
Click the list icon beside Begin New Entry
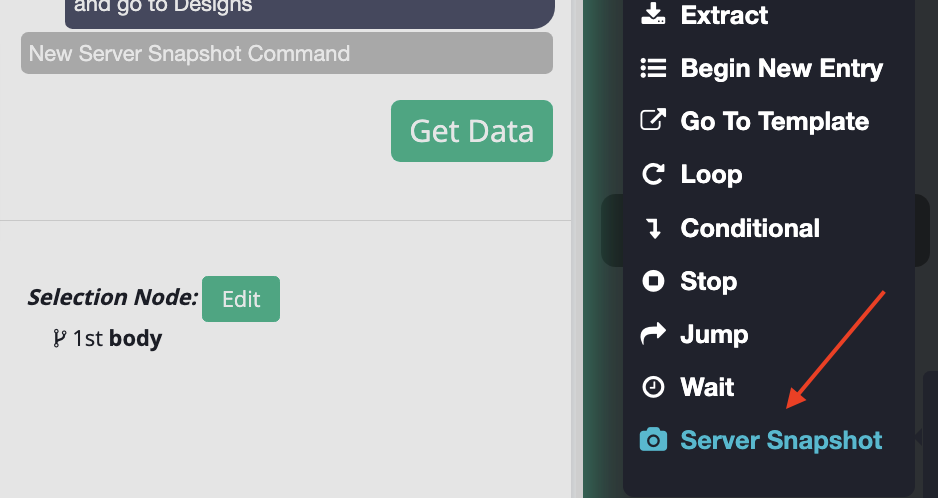pyautogui.click(x=653, y=68)
